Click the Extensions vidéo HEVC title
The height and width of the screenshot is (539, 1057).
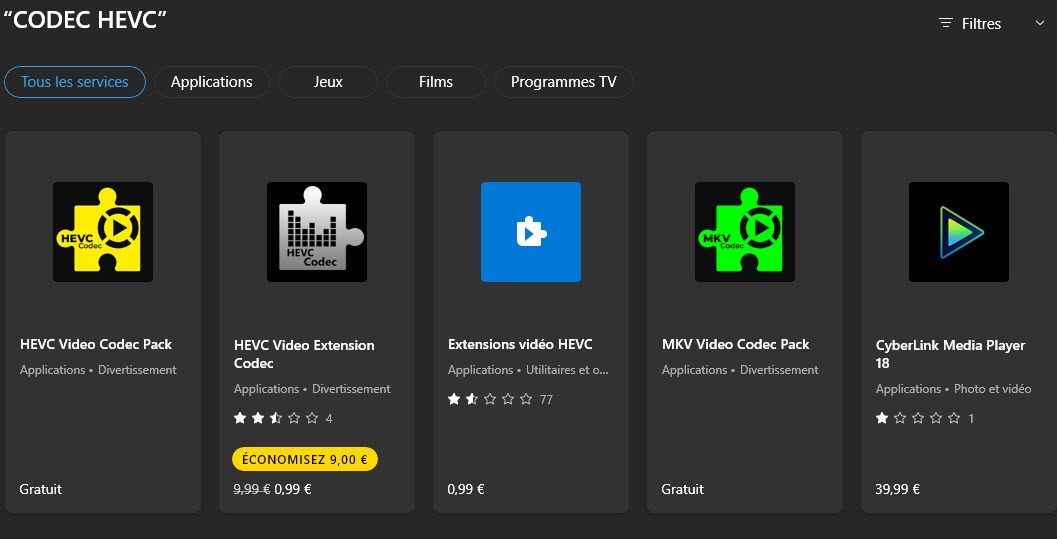coord(520,344)
